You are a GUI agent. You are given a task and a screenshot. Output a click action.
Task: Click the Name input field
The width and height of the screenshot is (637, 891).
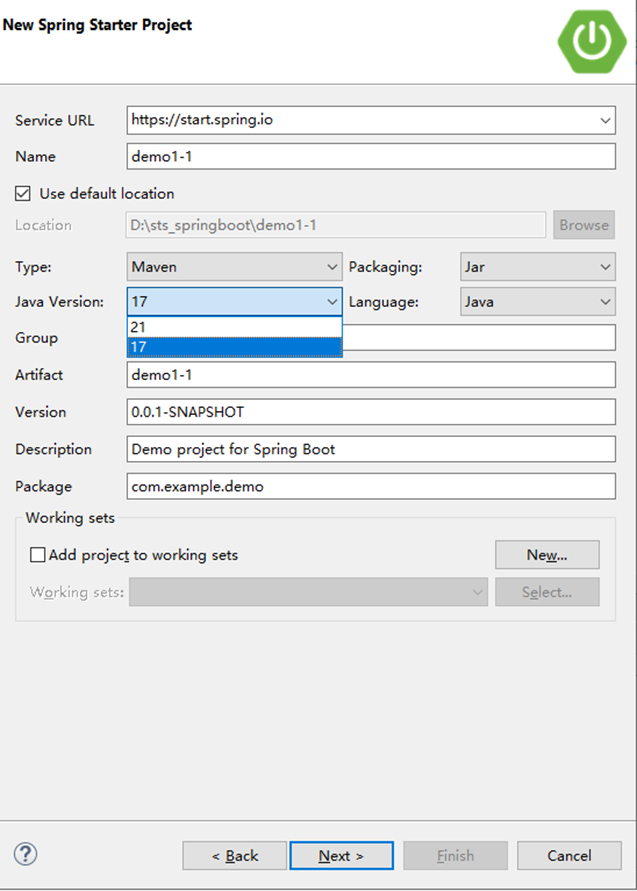(x=370, y=156)
